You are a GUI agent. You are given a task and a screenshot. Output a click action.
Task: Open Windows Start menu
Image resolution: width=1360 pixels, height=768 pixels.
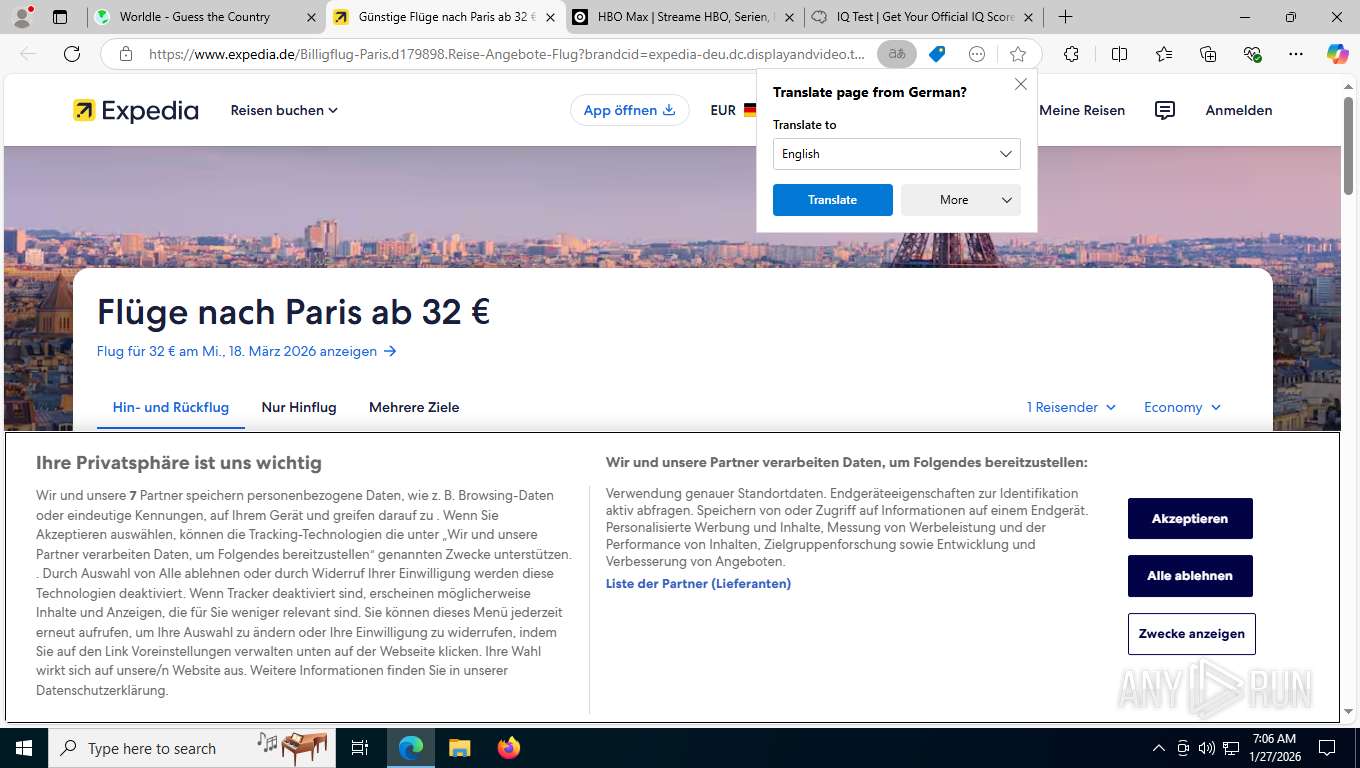[24, 748]
